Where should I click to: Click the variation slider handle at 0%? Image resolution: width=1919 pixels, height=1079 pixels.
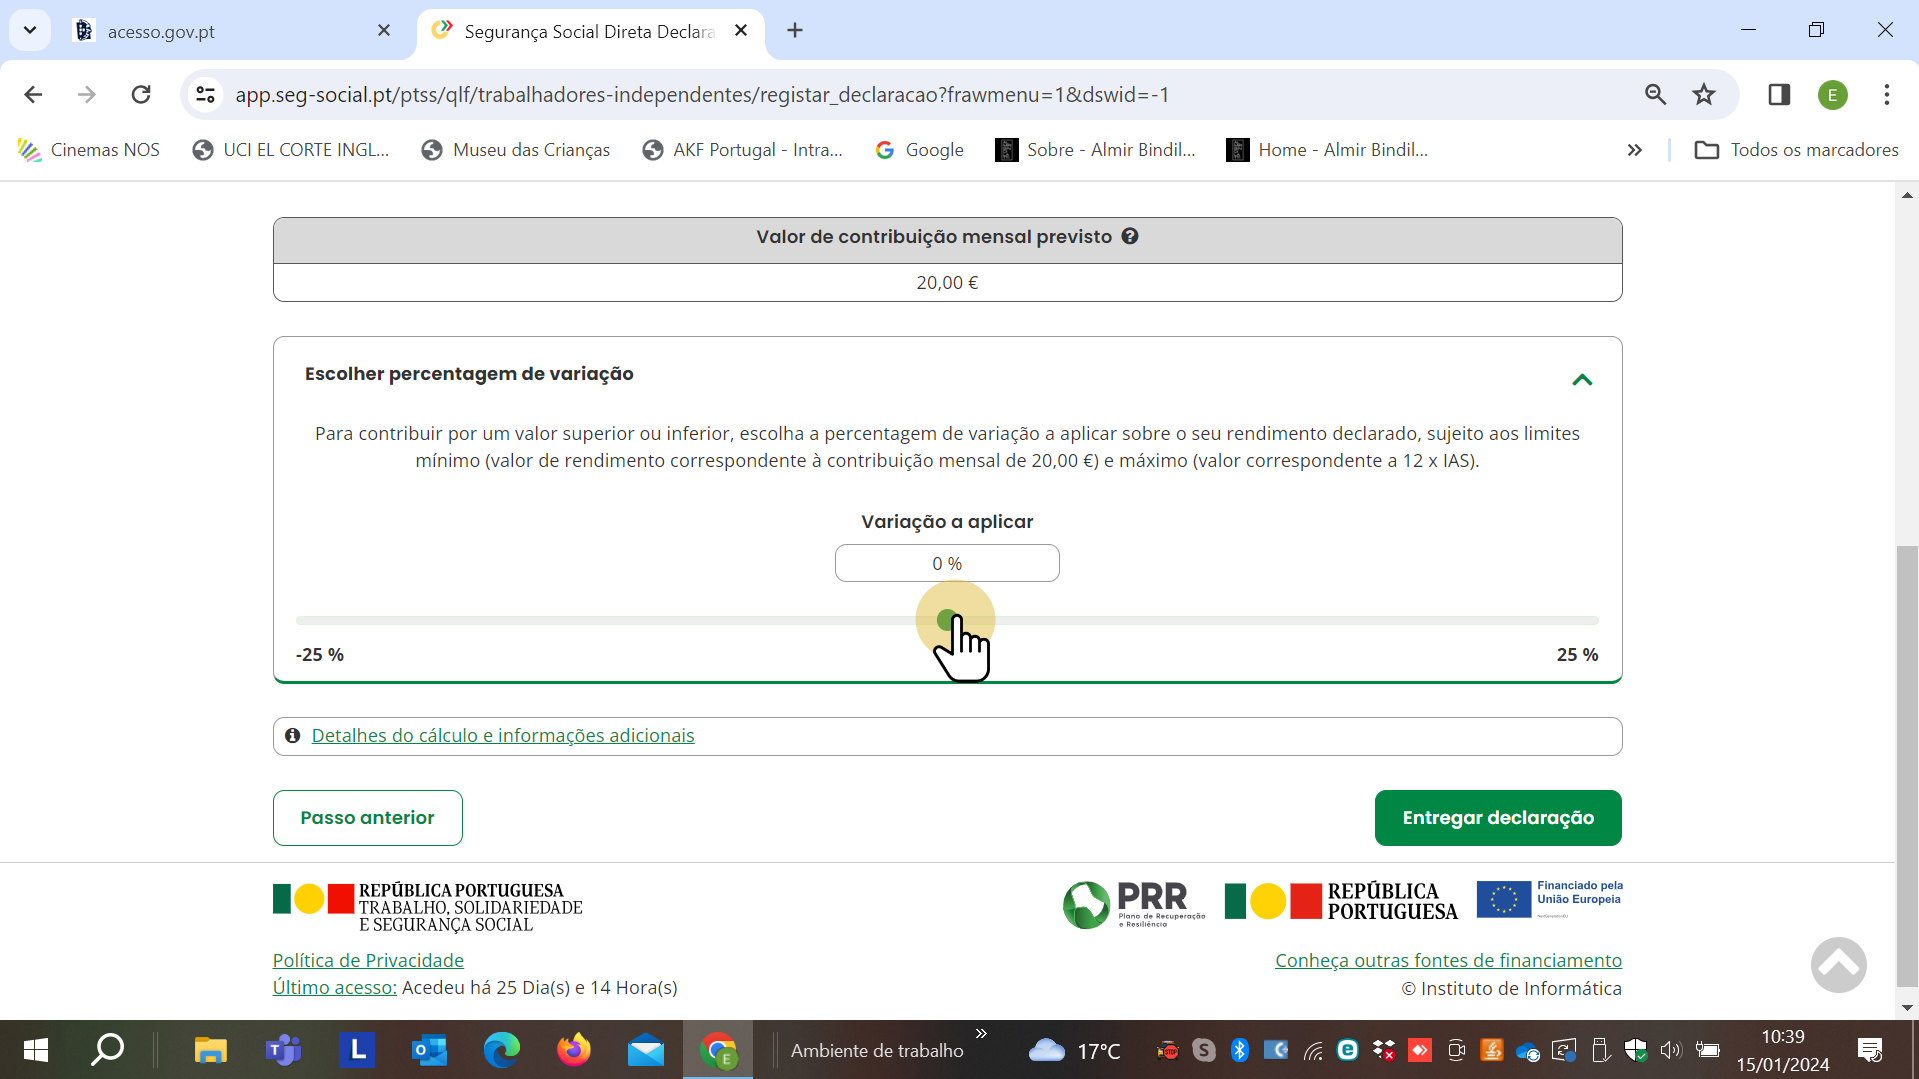click(947, 620)
